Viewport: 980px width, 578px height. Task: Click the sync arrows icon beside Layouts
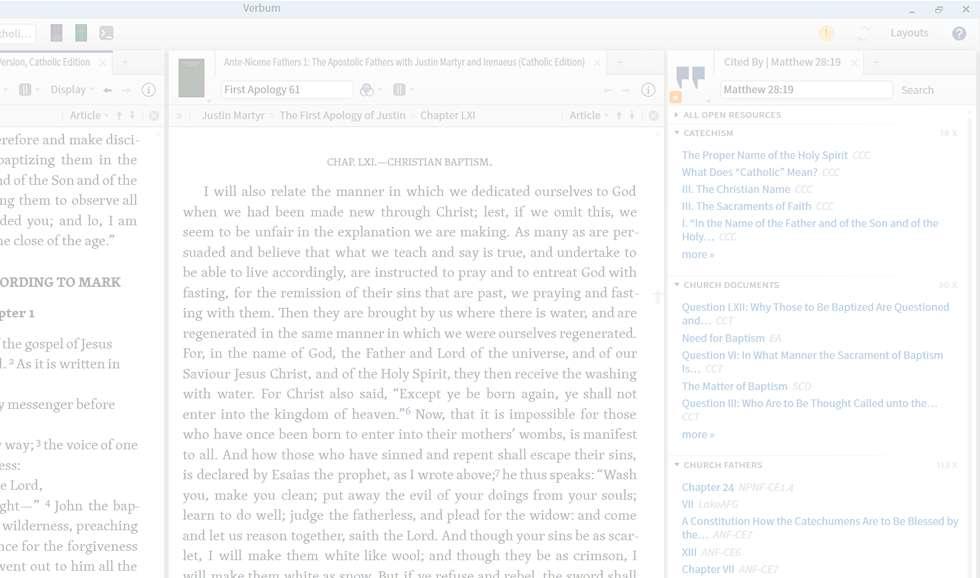click(863, 33)
